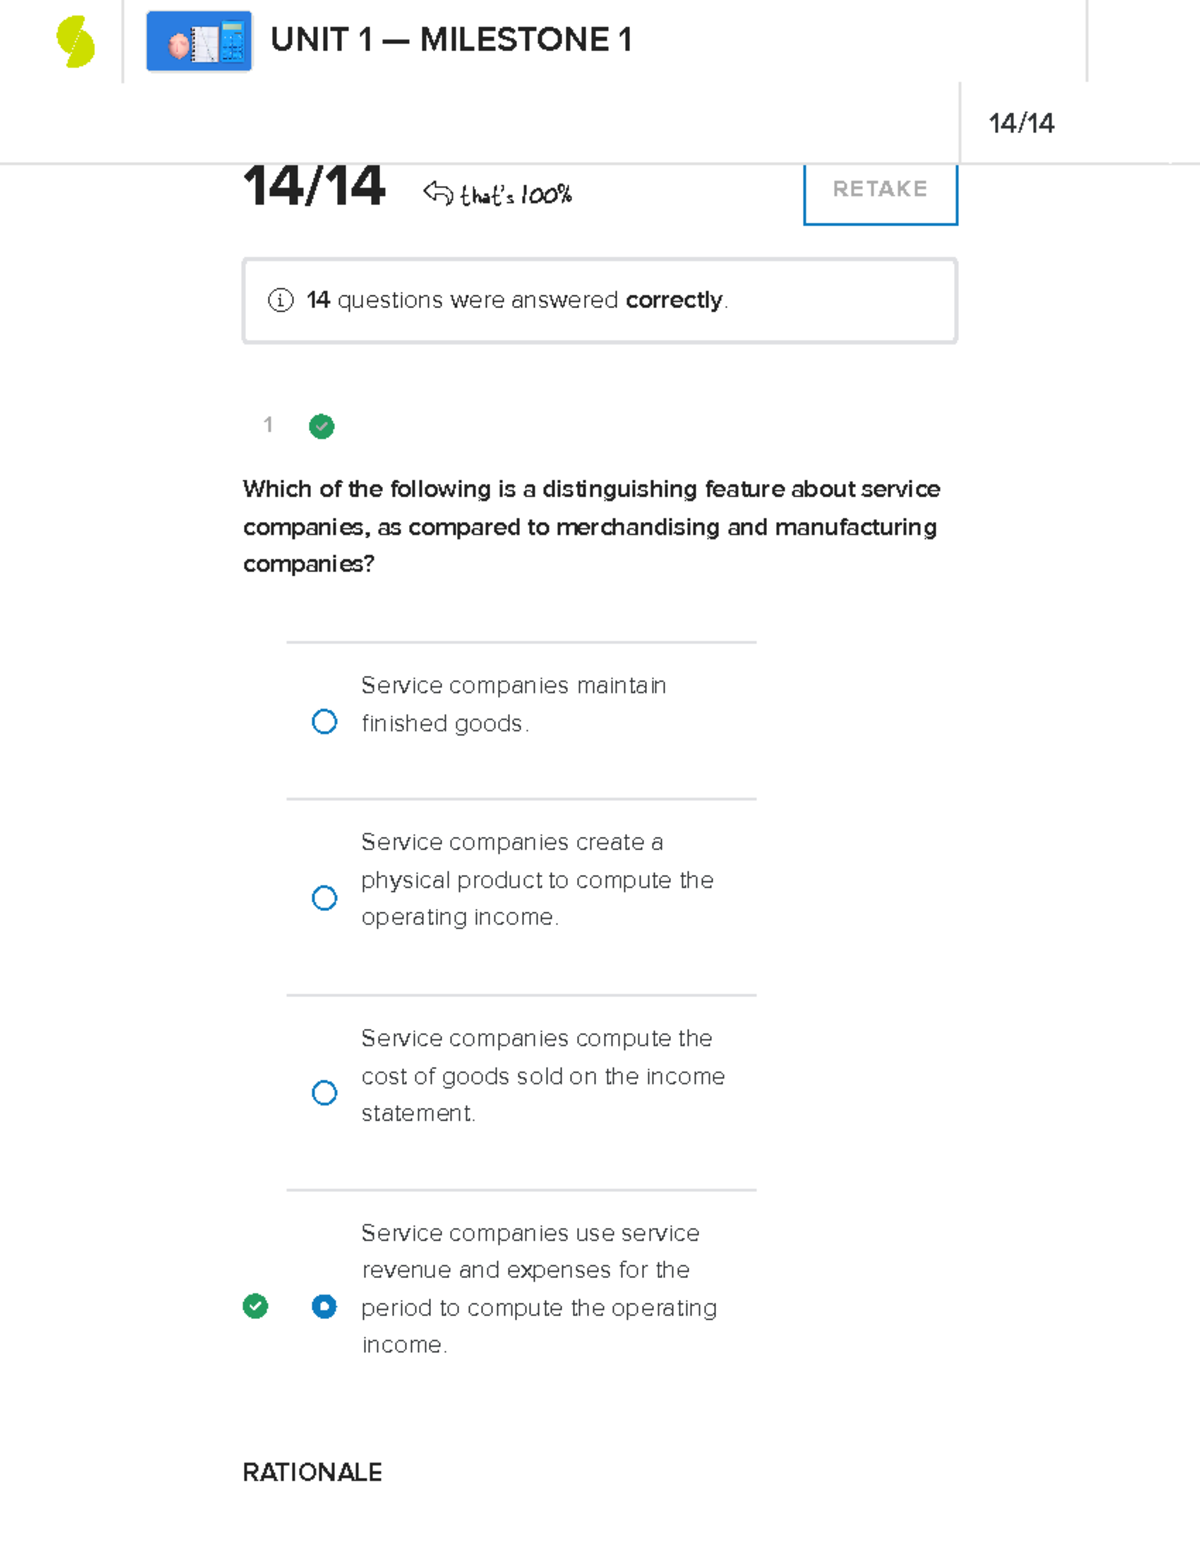
Task: Select the "service revenue and expenses" radio button
Action: [325, 1307]
